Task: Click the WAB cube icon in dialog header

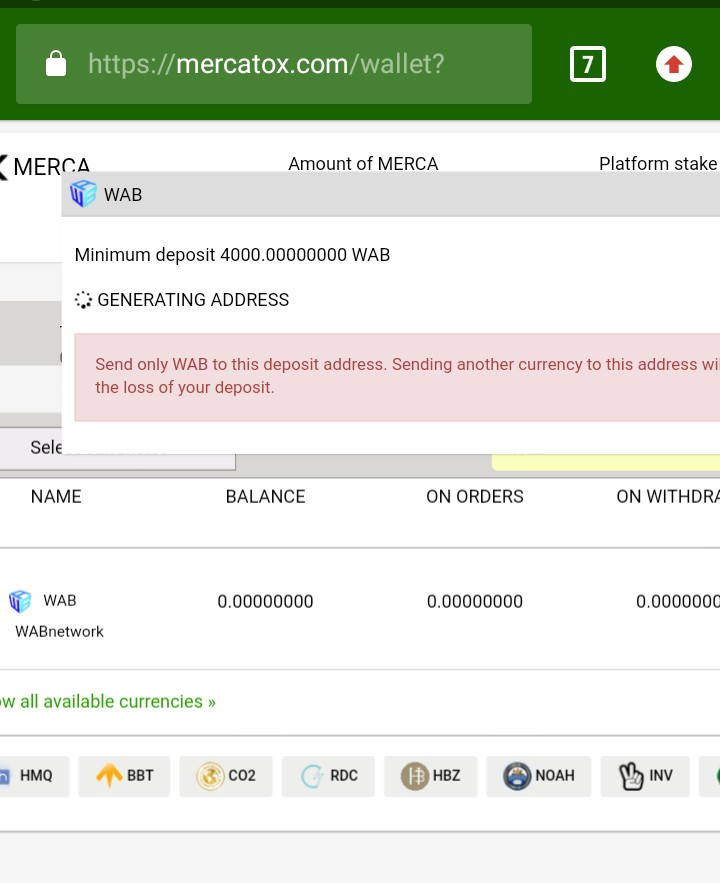Action: click(x=83, y=194)
